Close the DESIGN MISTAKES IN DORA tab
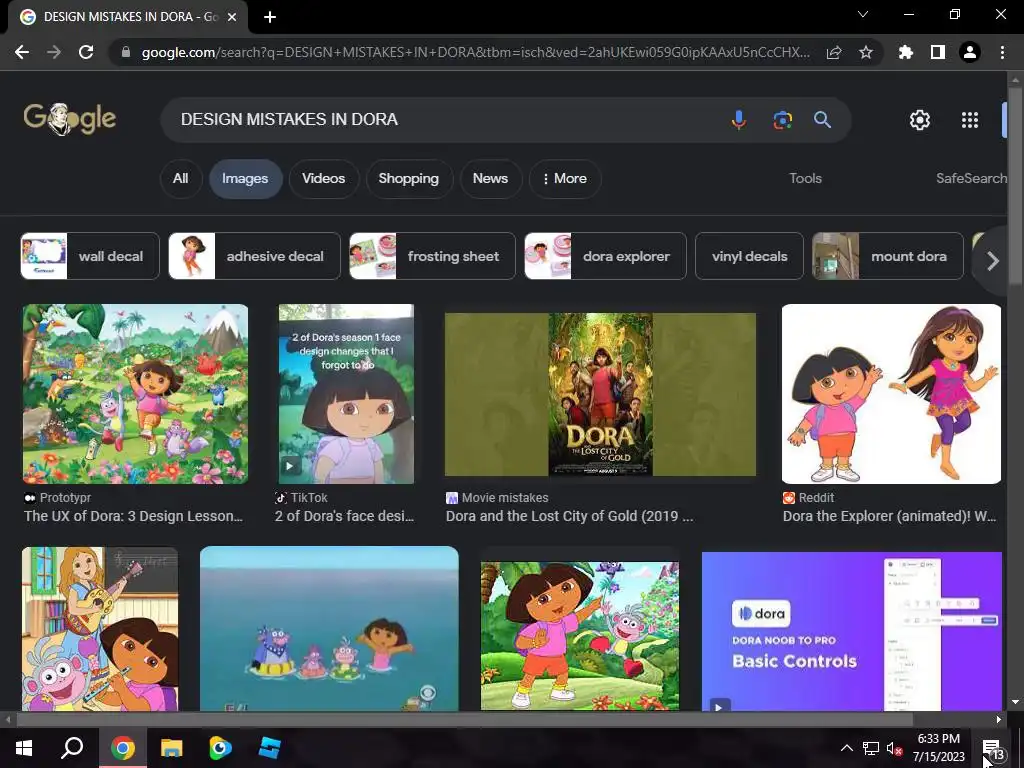This screenshot has width=1024, height=768. (x=232, y=17)
